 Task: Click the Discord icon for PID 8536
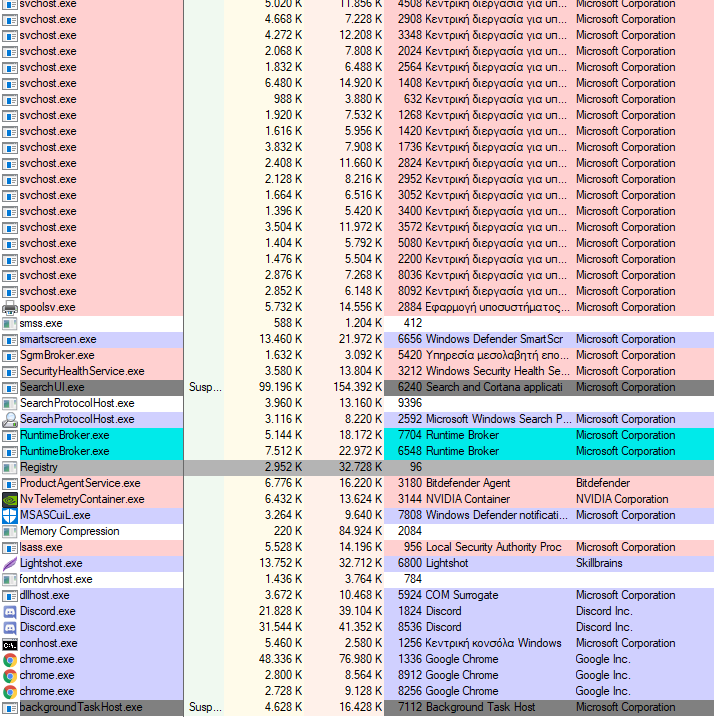[x=10, y=627]
